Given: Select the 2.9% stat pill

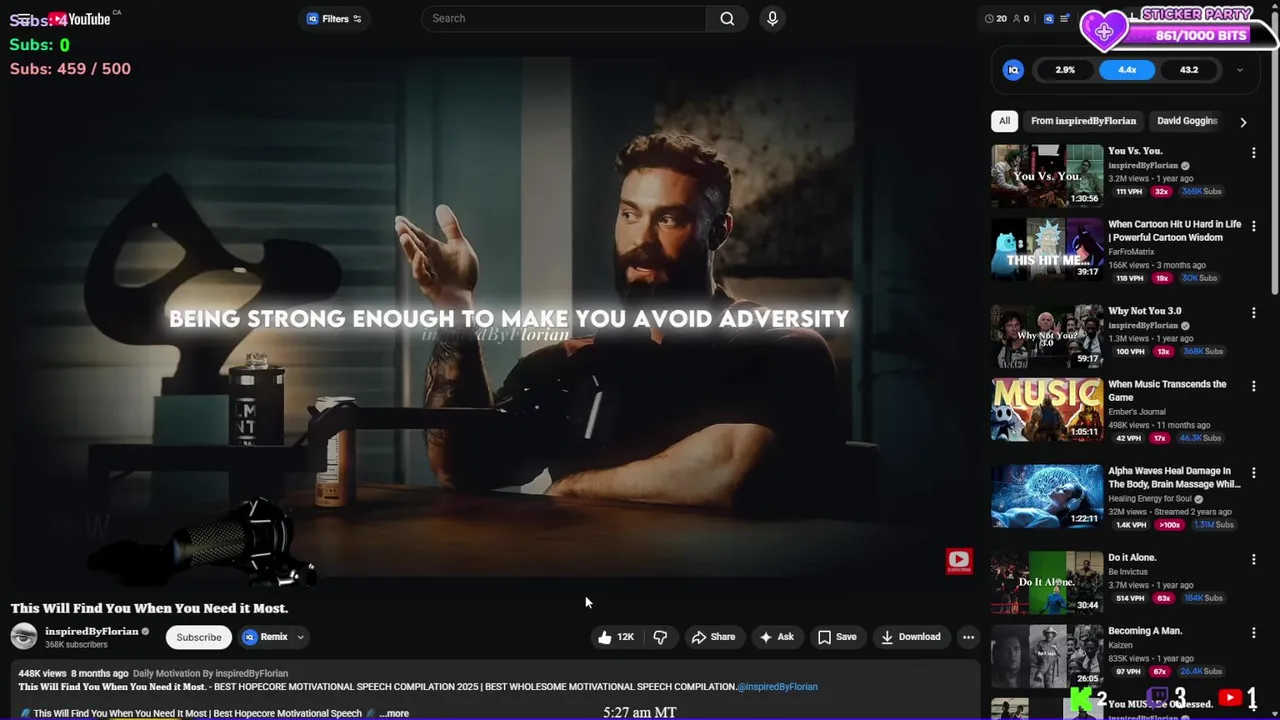Looking at the screenshot, I should click(x=1065, y=70).
